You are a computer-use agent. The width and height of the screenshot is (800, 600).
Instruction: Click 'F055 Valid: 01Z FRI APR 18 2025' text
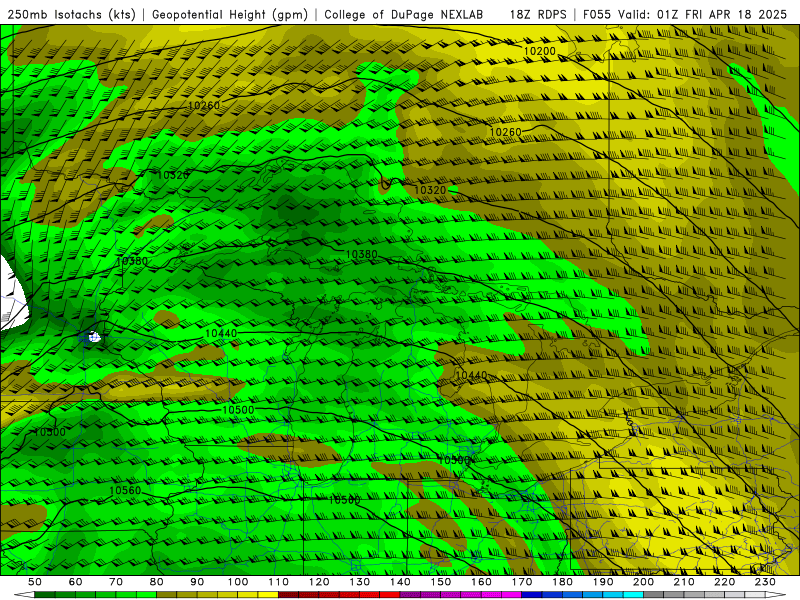pos(685,14)
